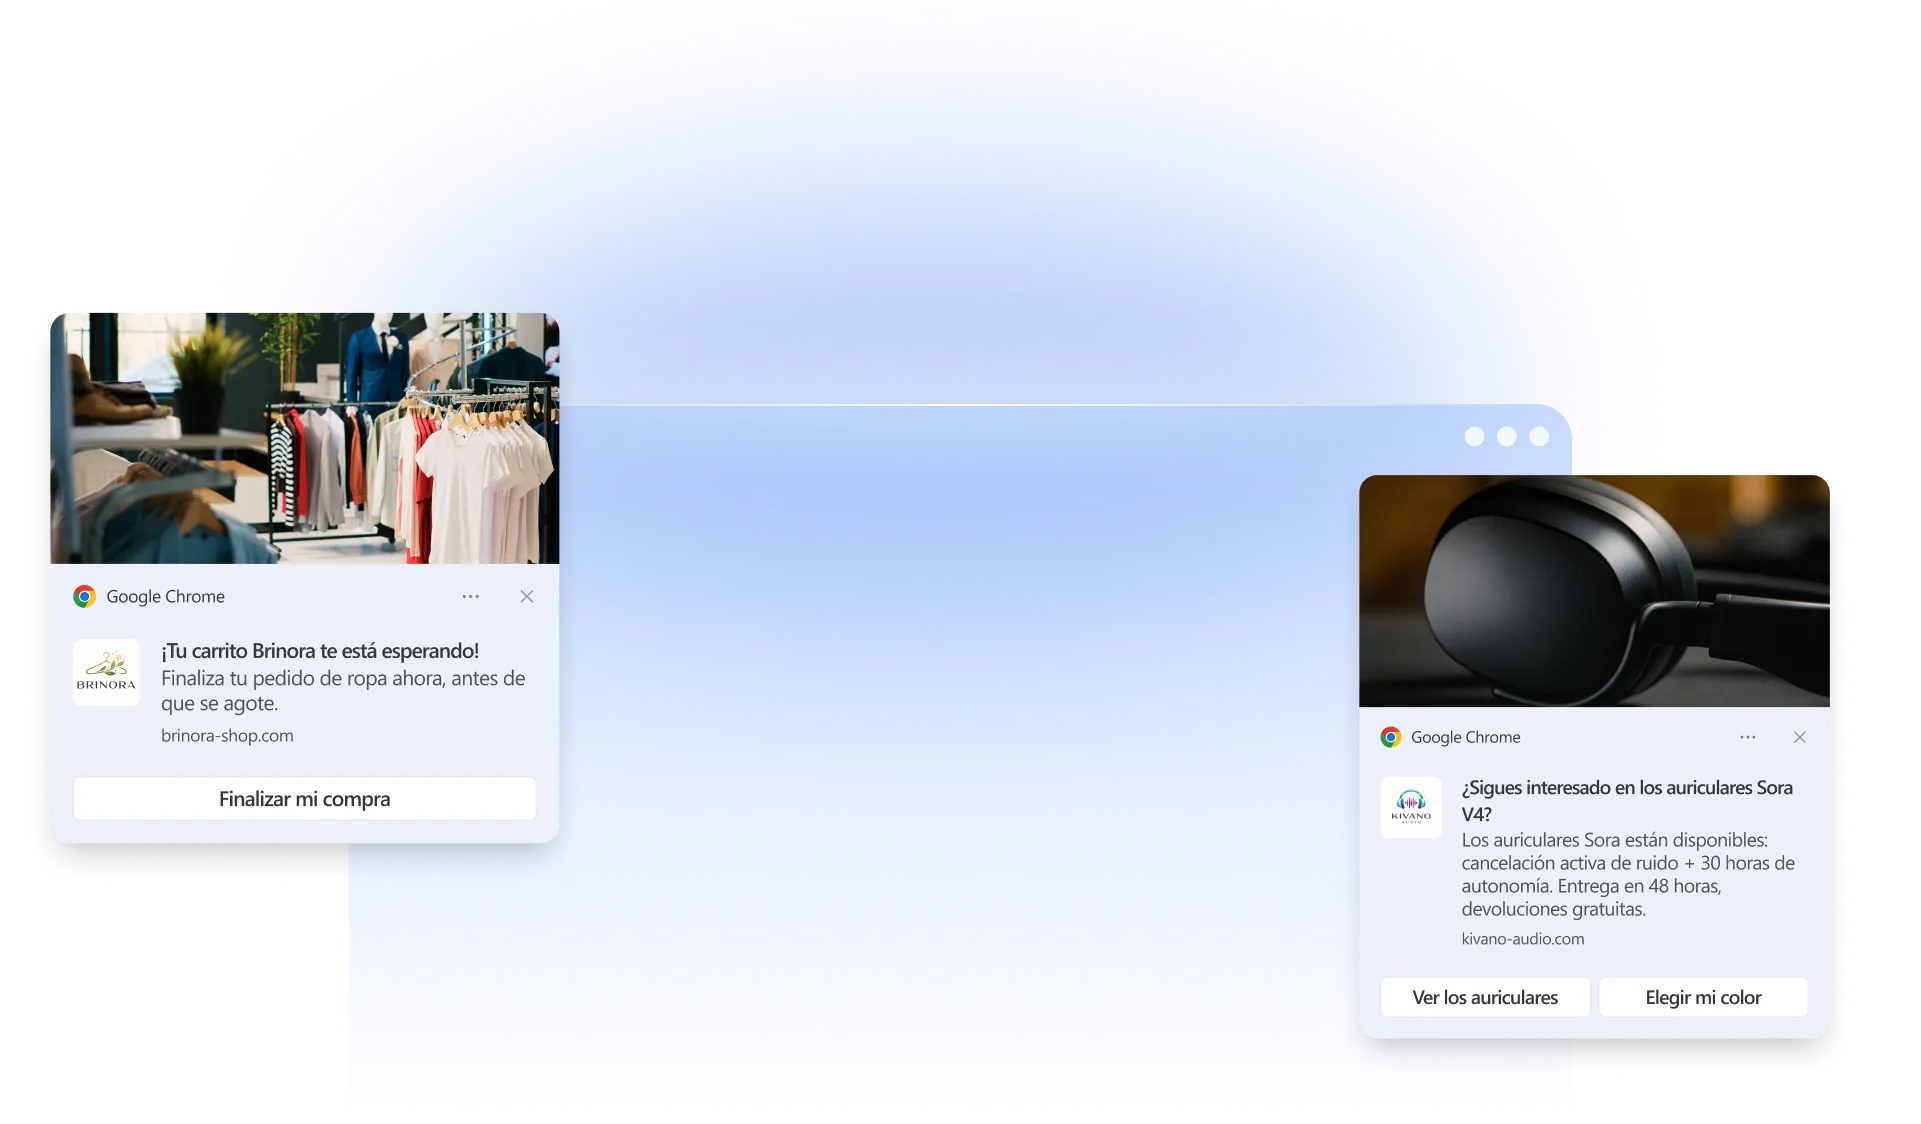Click the middle white window dot

(1507, 436)
